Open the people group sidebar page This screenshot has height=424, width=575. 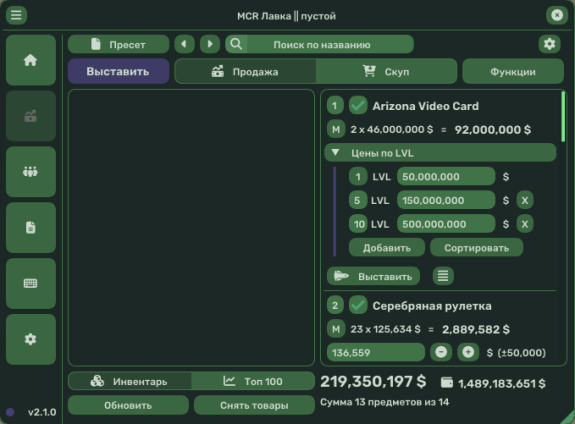tap(31, 172)
